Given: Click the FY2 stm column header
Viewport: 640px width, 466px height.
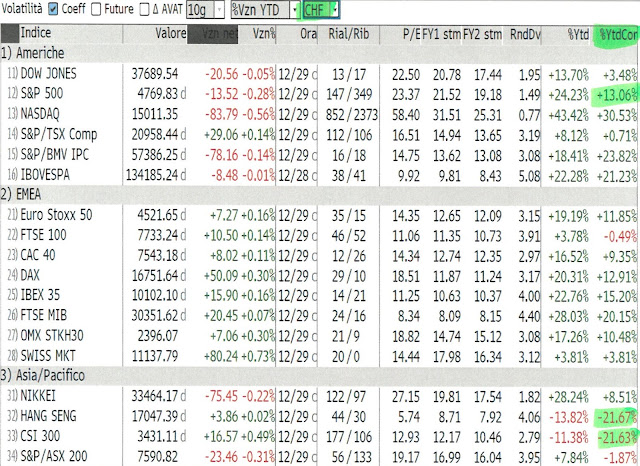Looking at the screenshot, I should 482,34.
